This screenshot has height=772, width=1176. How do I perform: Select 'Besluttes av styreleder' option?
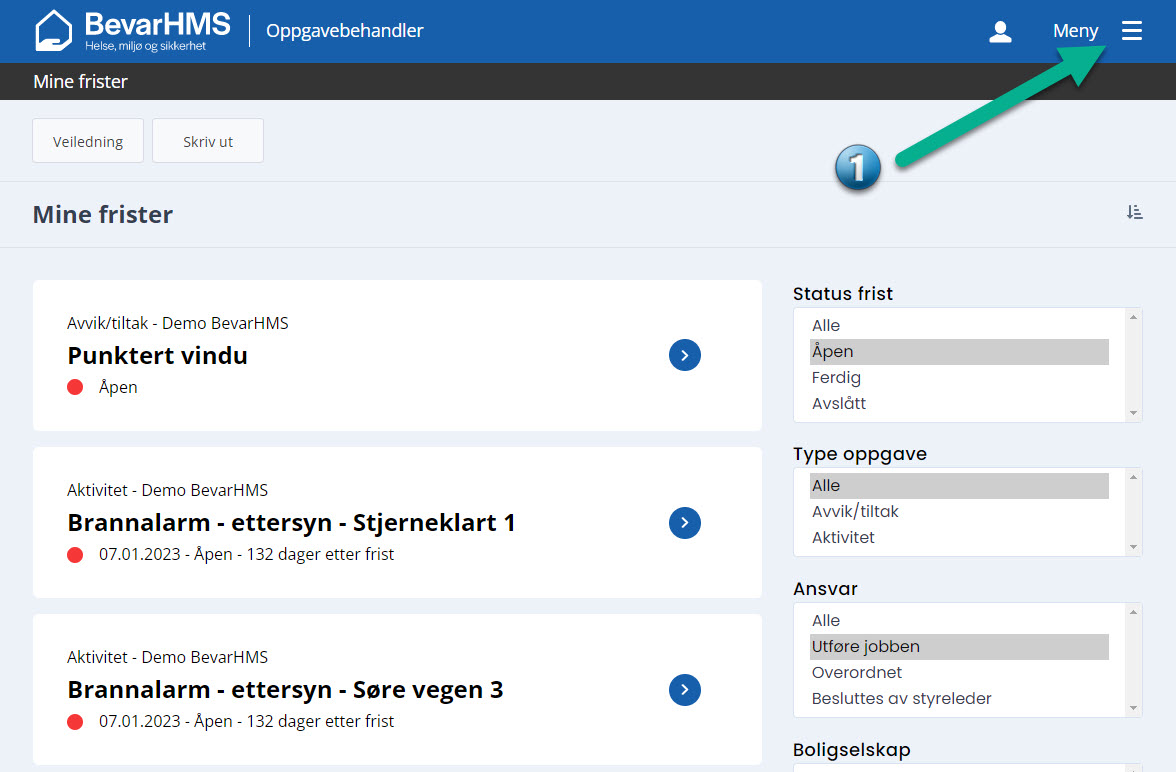point(901,698)
